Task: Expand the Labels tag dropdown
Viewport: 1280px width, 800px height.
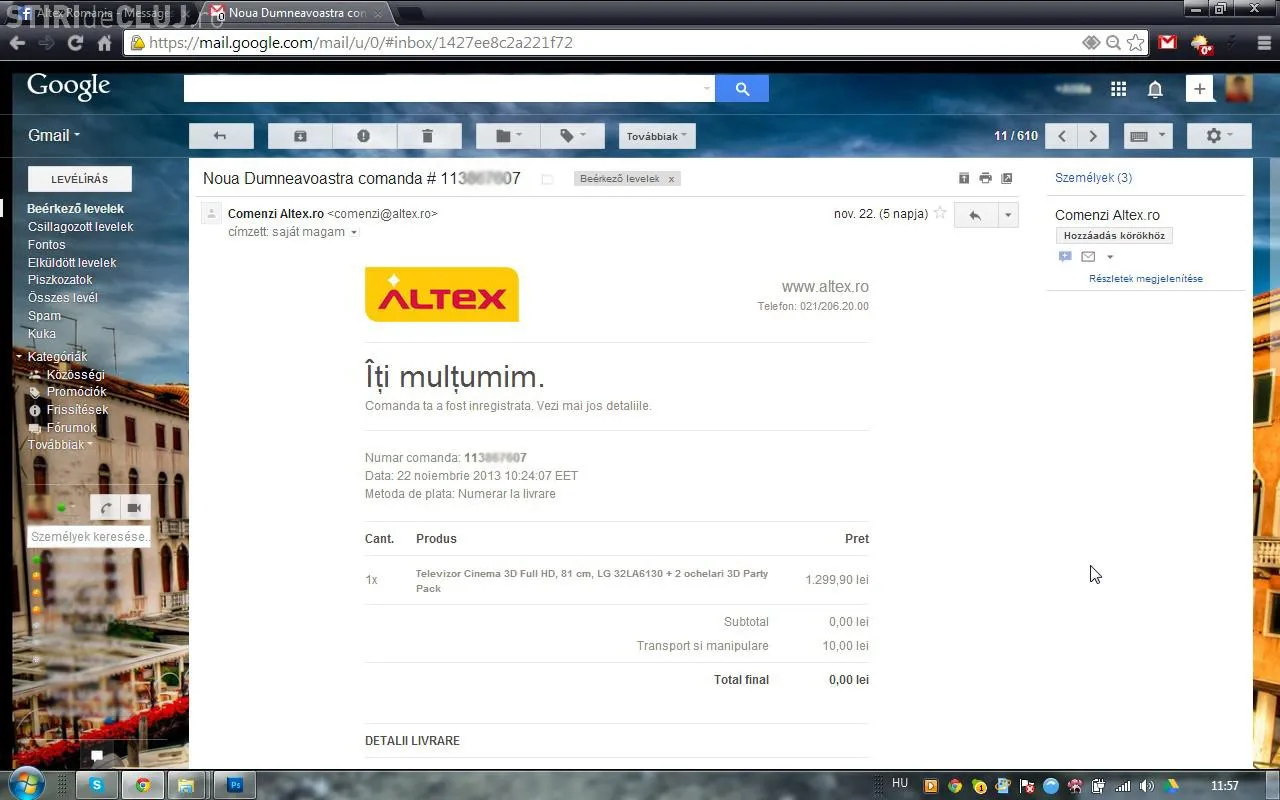Action: click(x=573, y=136)
